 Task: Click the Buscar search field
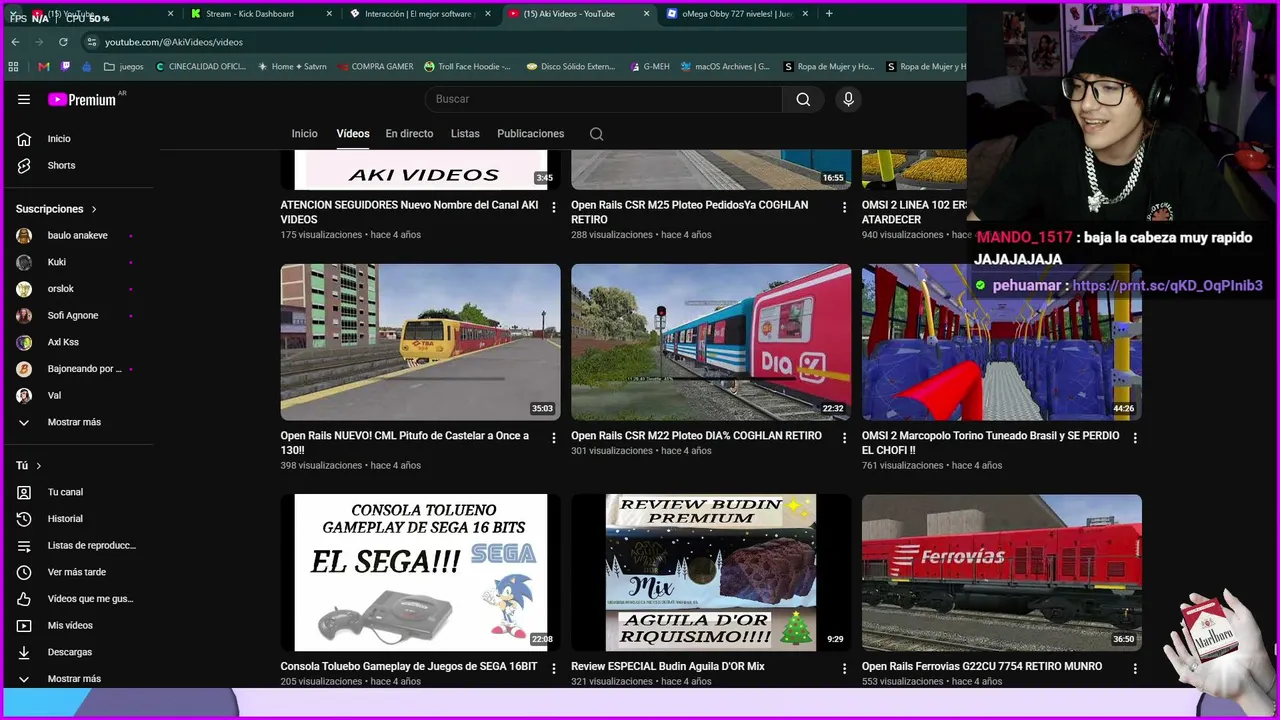[x=603, y=99]
